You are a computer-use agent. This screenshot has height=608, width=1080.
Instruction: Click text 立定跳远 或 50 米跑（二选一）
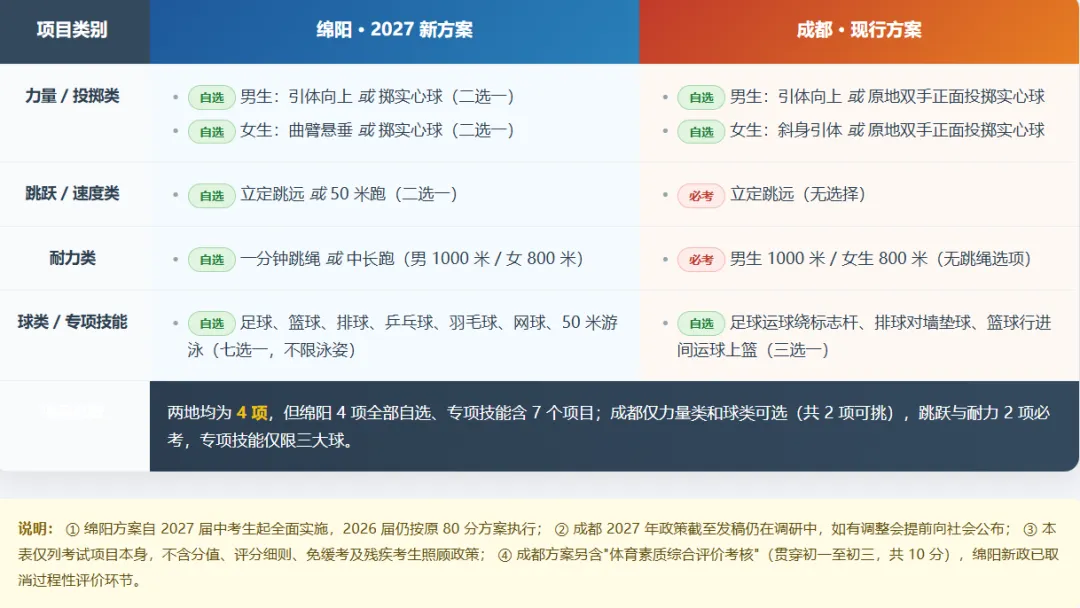[349, 193]
